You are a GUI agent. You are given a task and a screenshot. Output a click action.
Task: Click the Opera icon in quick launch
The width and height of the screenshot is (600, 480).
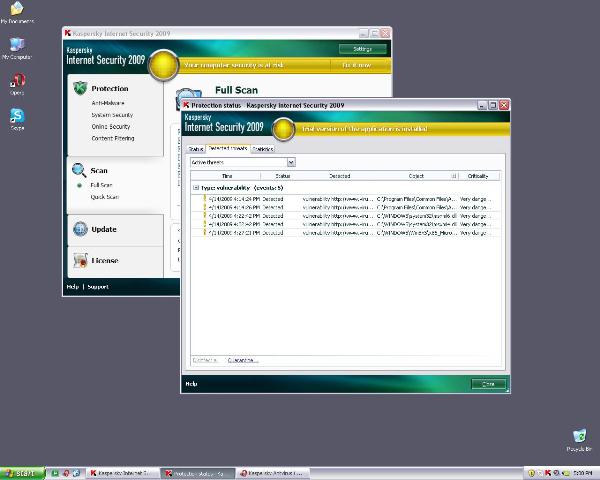66,473
